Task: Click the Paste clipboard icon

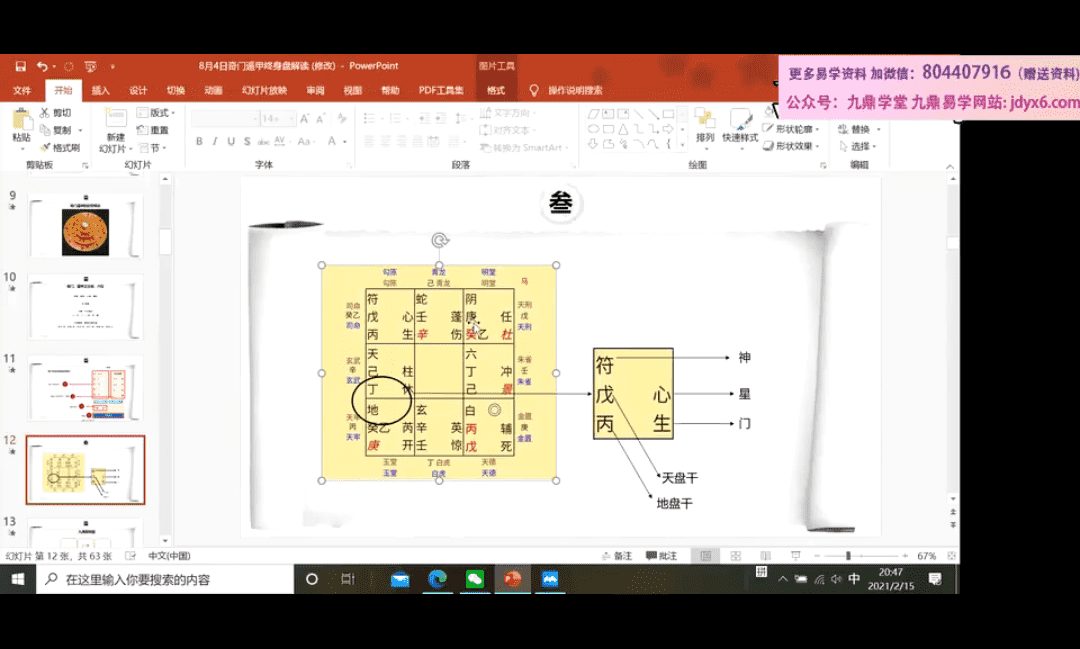Action: [x=20, y=124]
